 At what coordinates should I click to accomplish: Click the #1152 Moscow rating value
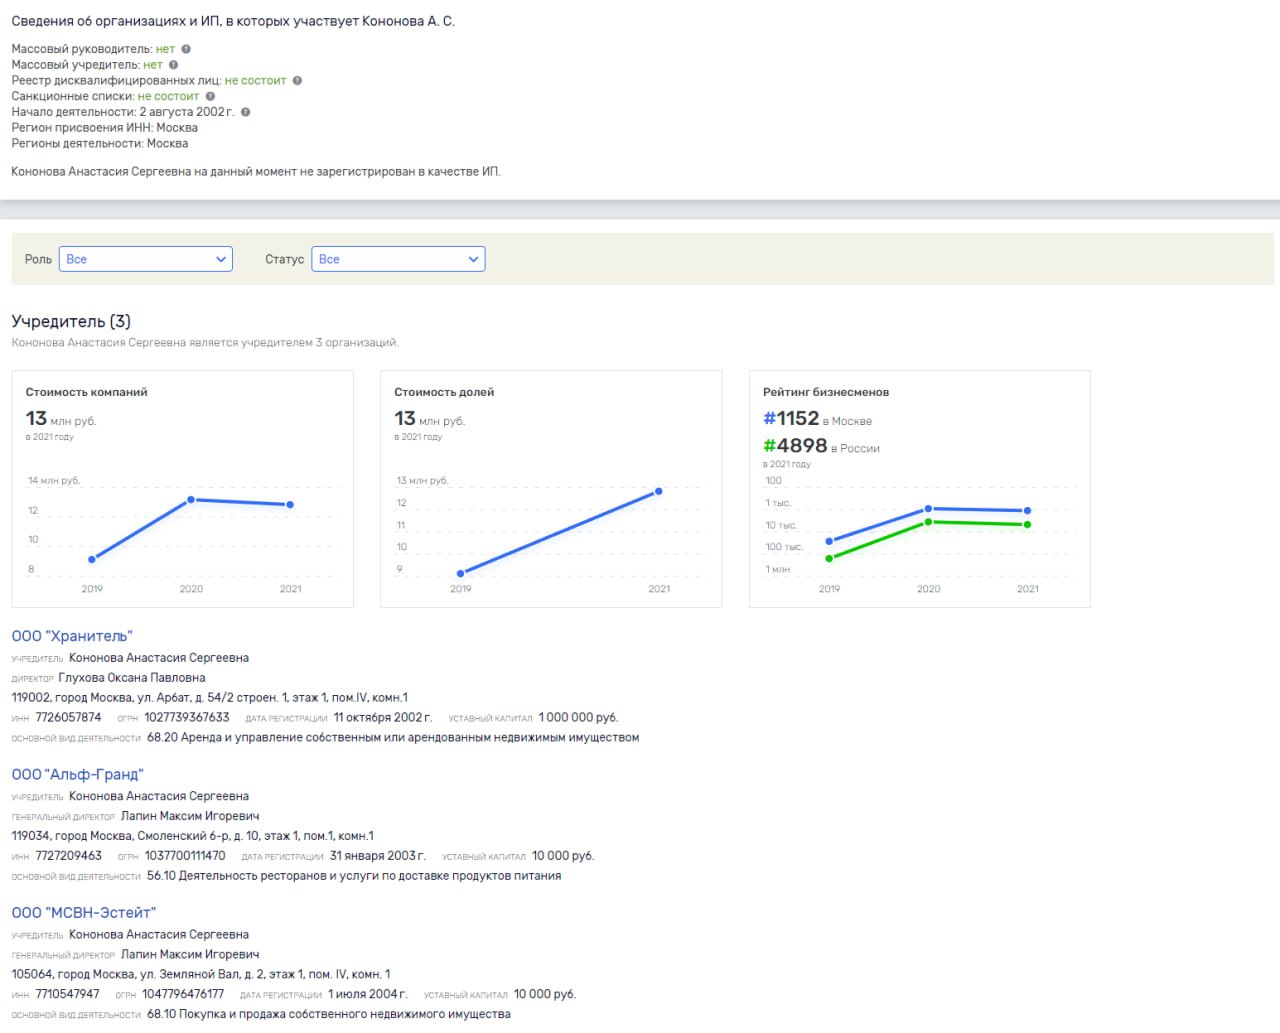click(x=791, y=419)
